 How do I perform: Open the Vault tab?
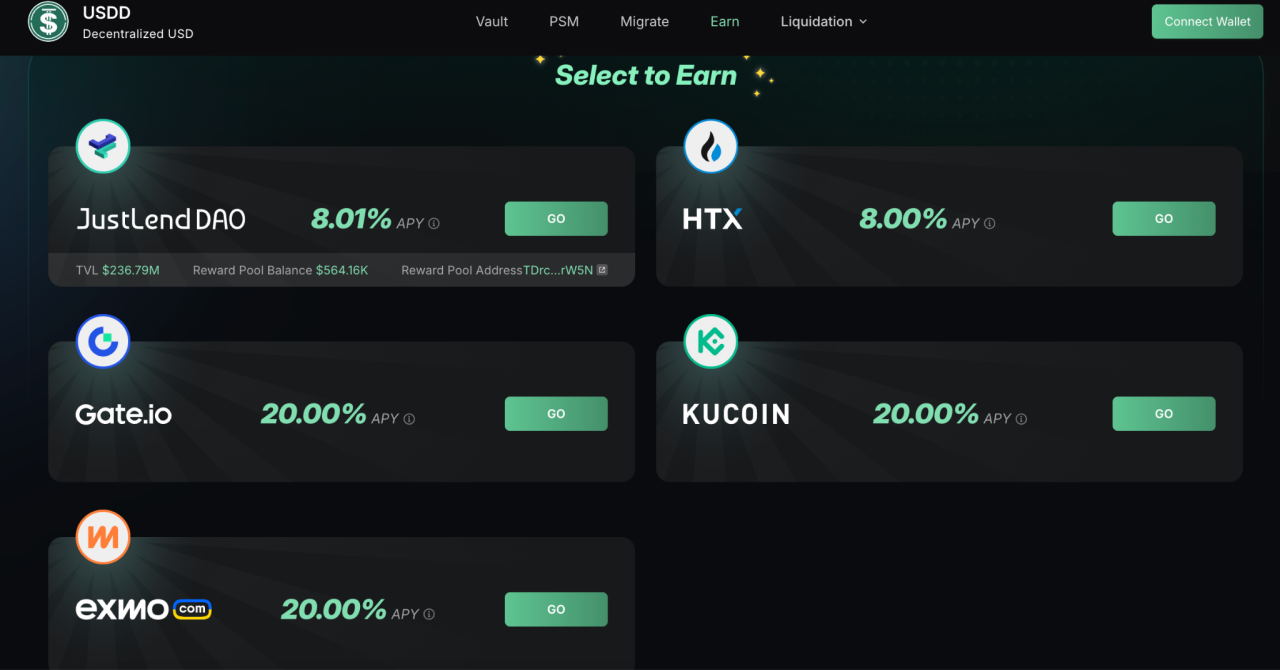[x=492, y=21]
